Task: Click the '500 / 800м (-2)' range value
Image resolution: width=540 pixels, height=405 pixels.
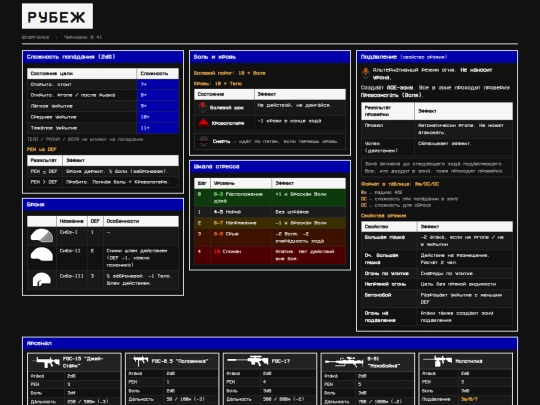Action: [x=284, y=399]
